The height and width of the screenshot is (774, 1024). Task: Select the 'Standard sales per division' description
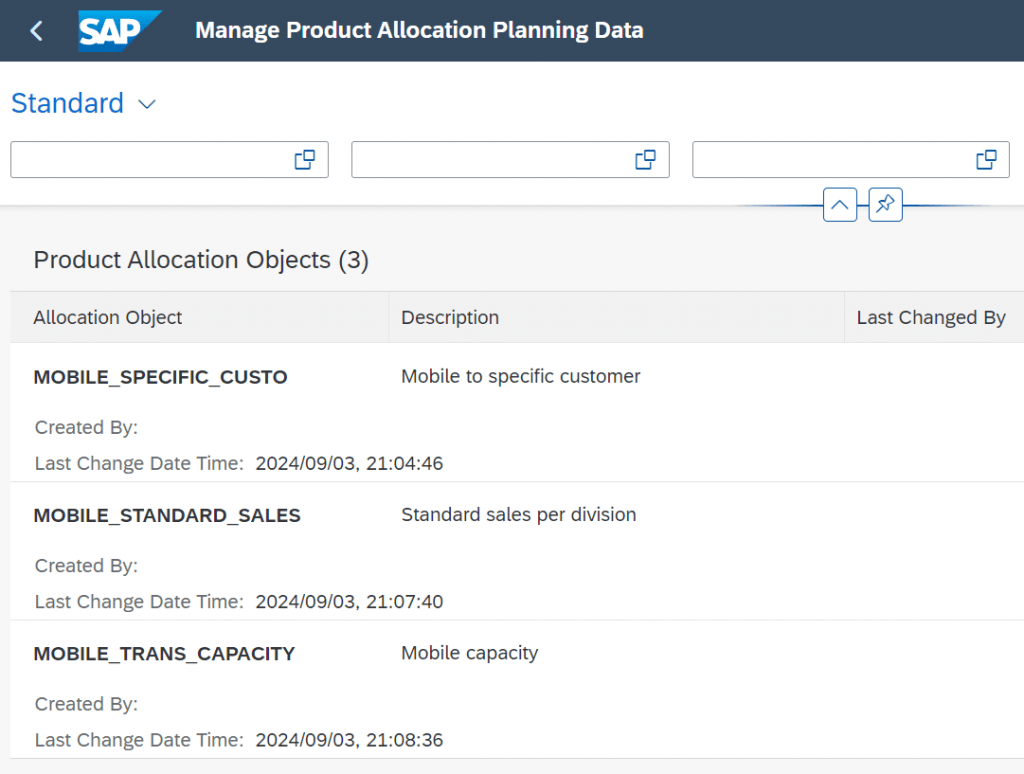[x=519, y=515]
